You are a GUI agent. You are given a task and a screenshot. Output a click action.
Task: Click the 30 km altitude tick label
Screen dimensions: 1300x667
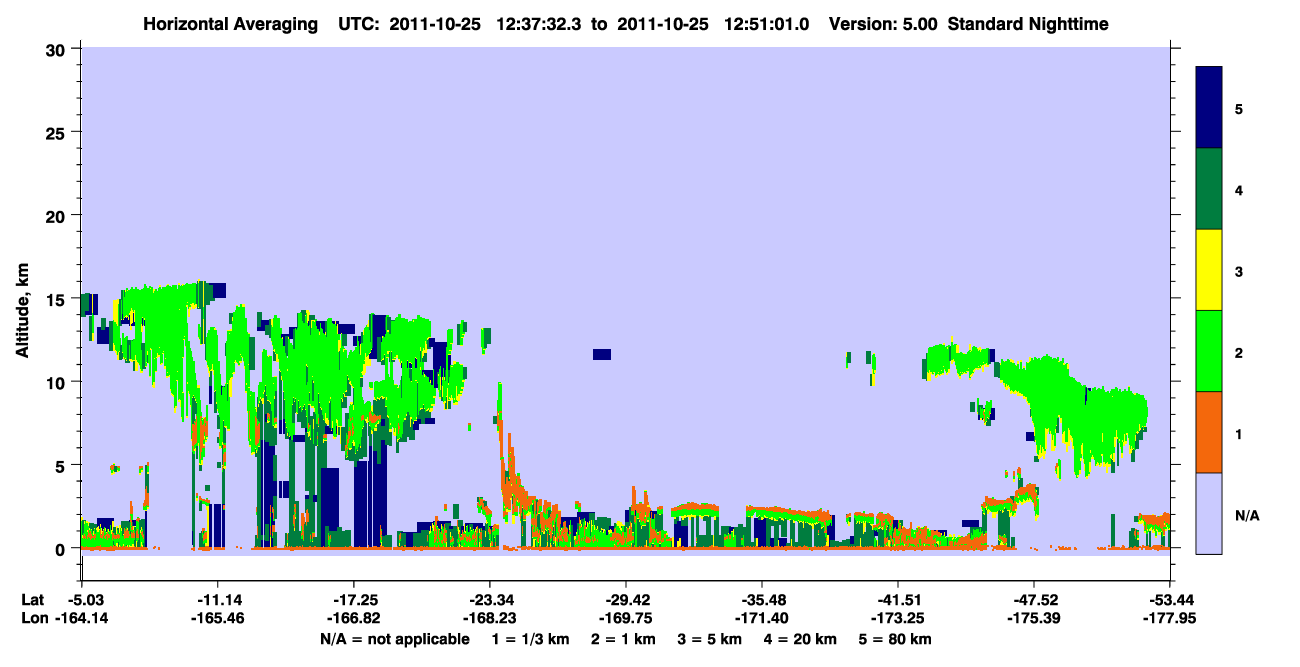tap(58, 49)
